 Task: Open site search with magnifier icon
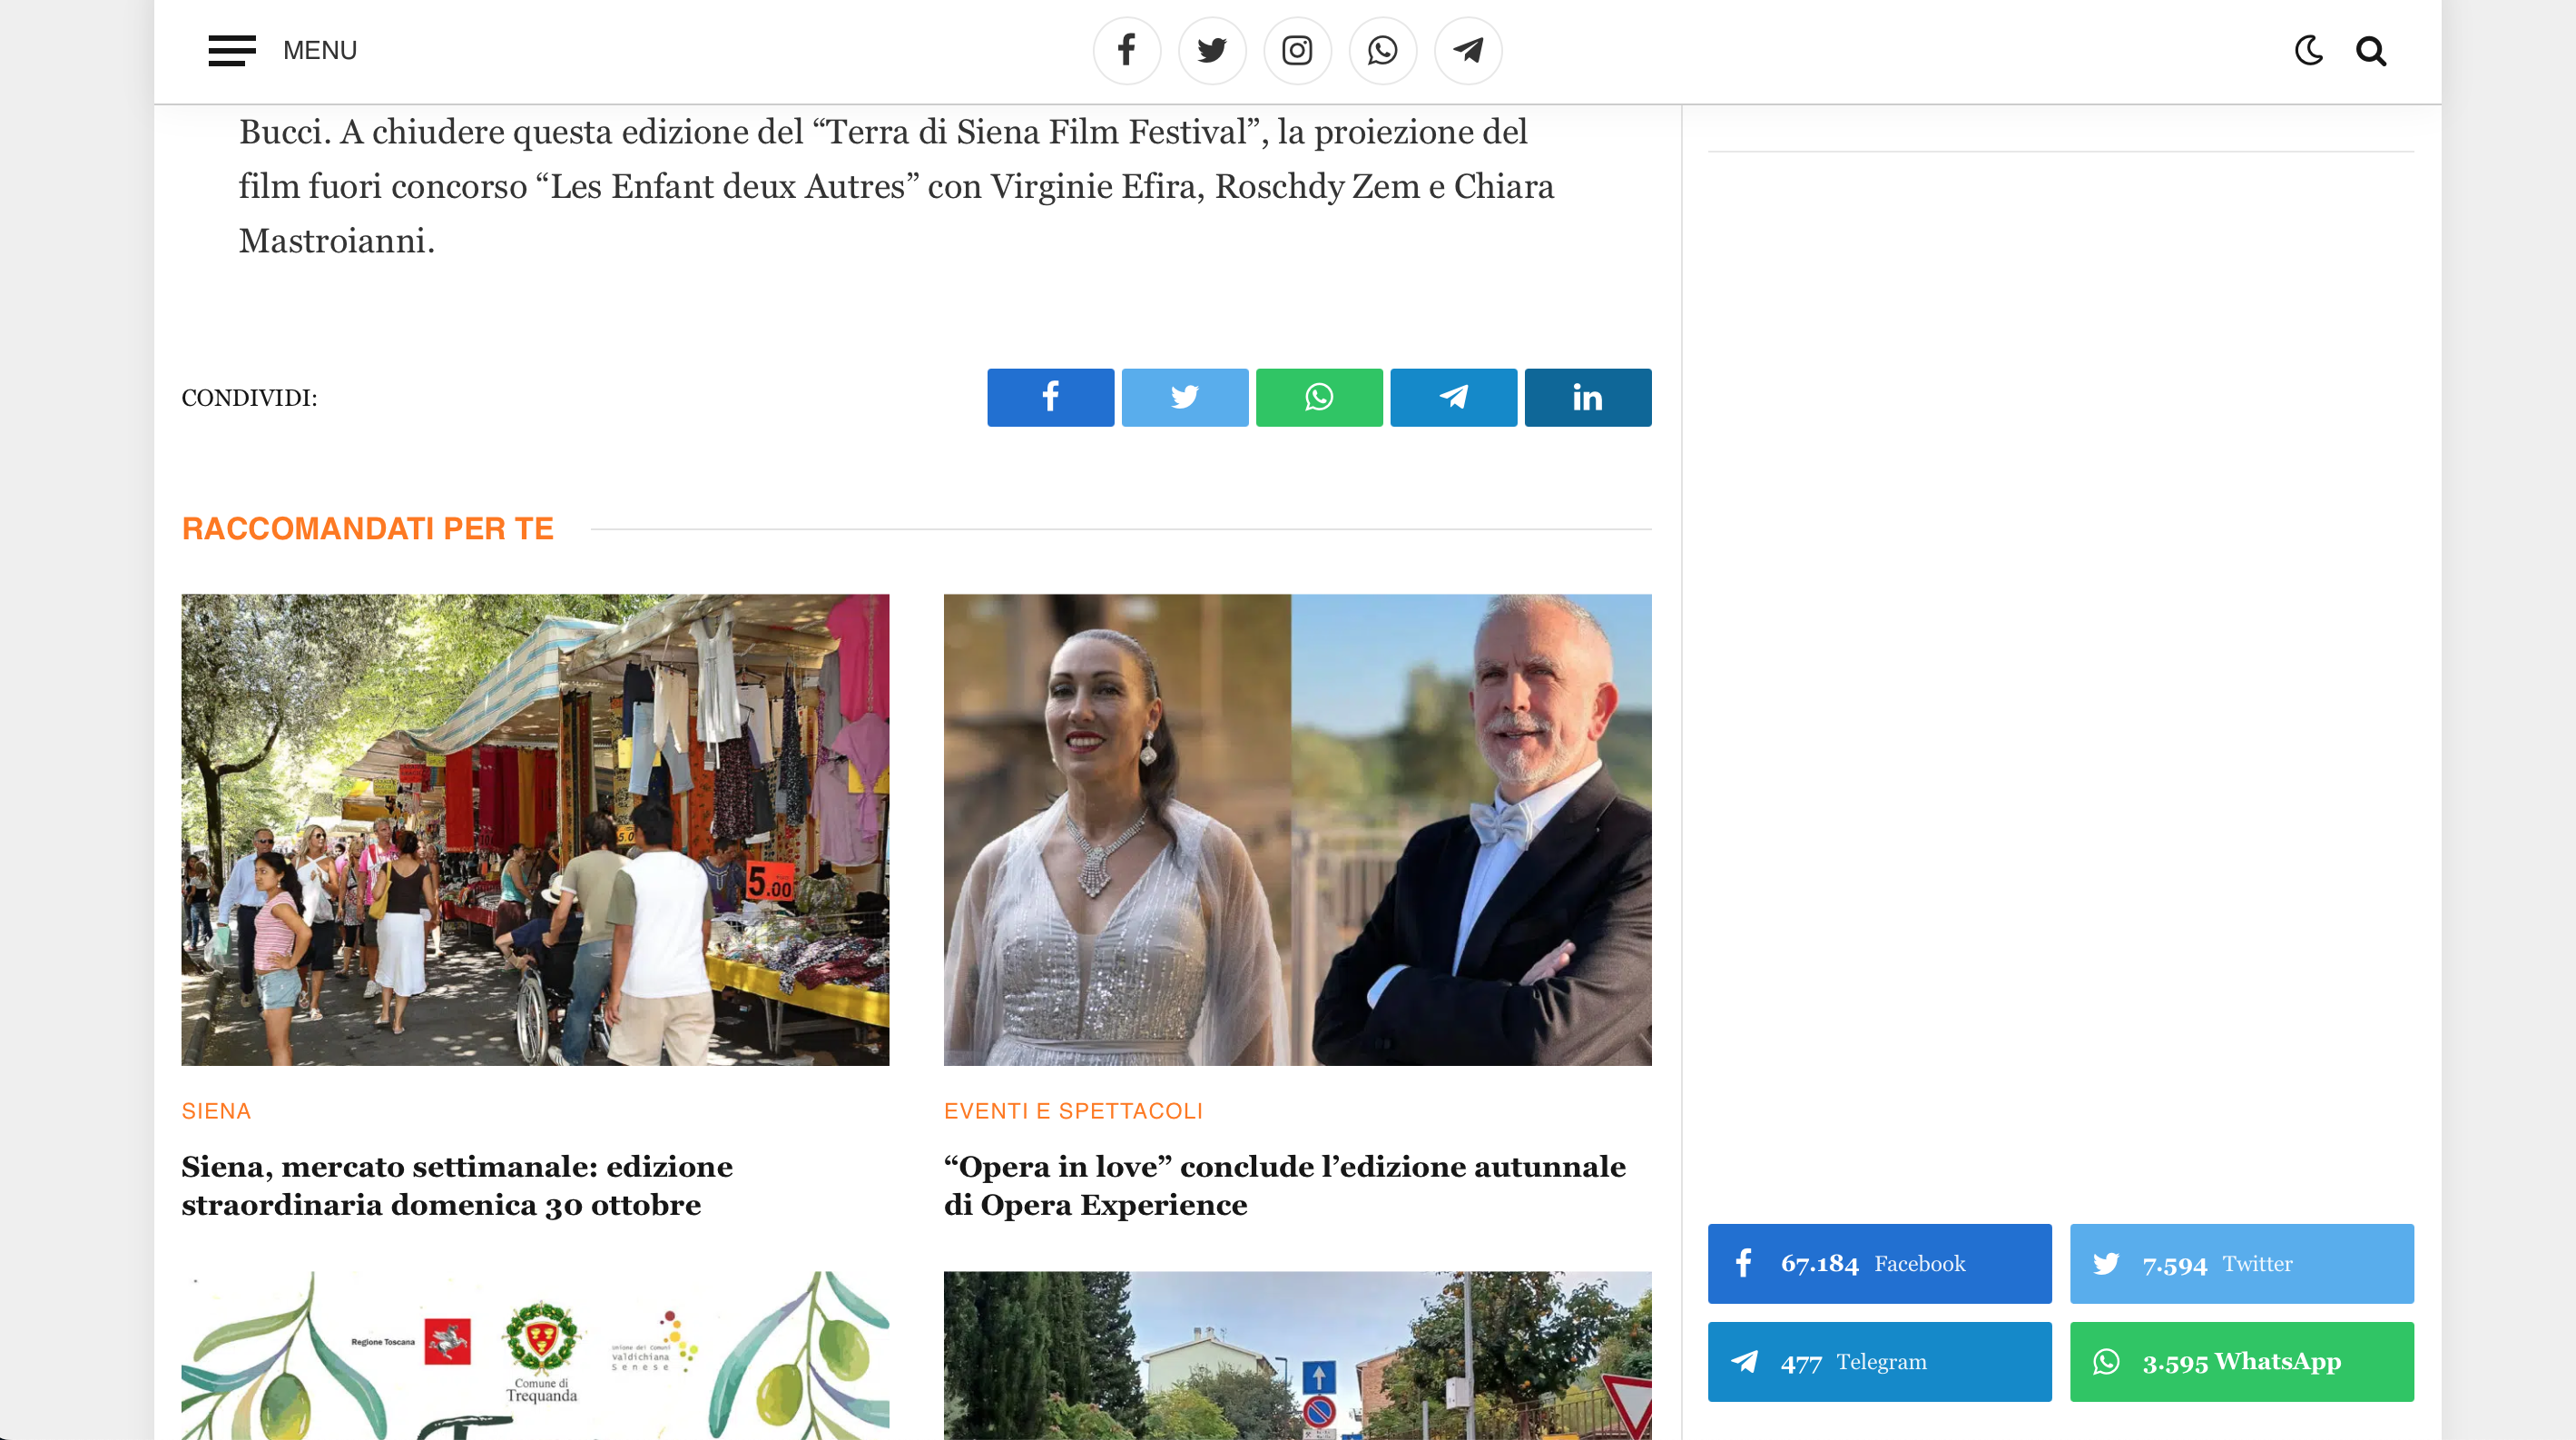click(2371, 50)
